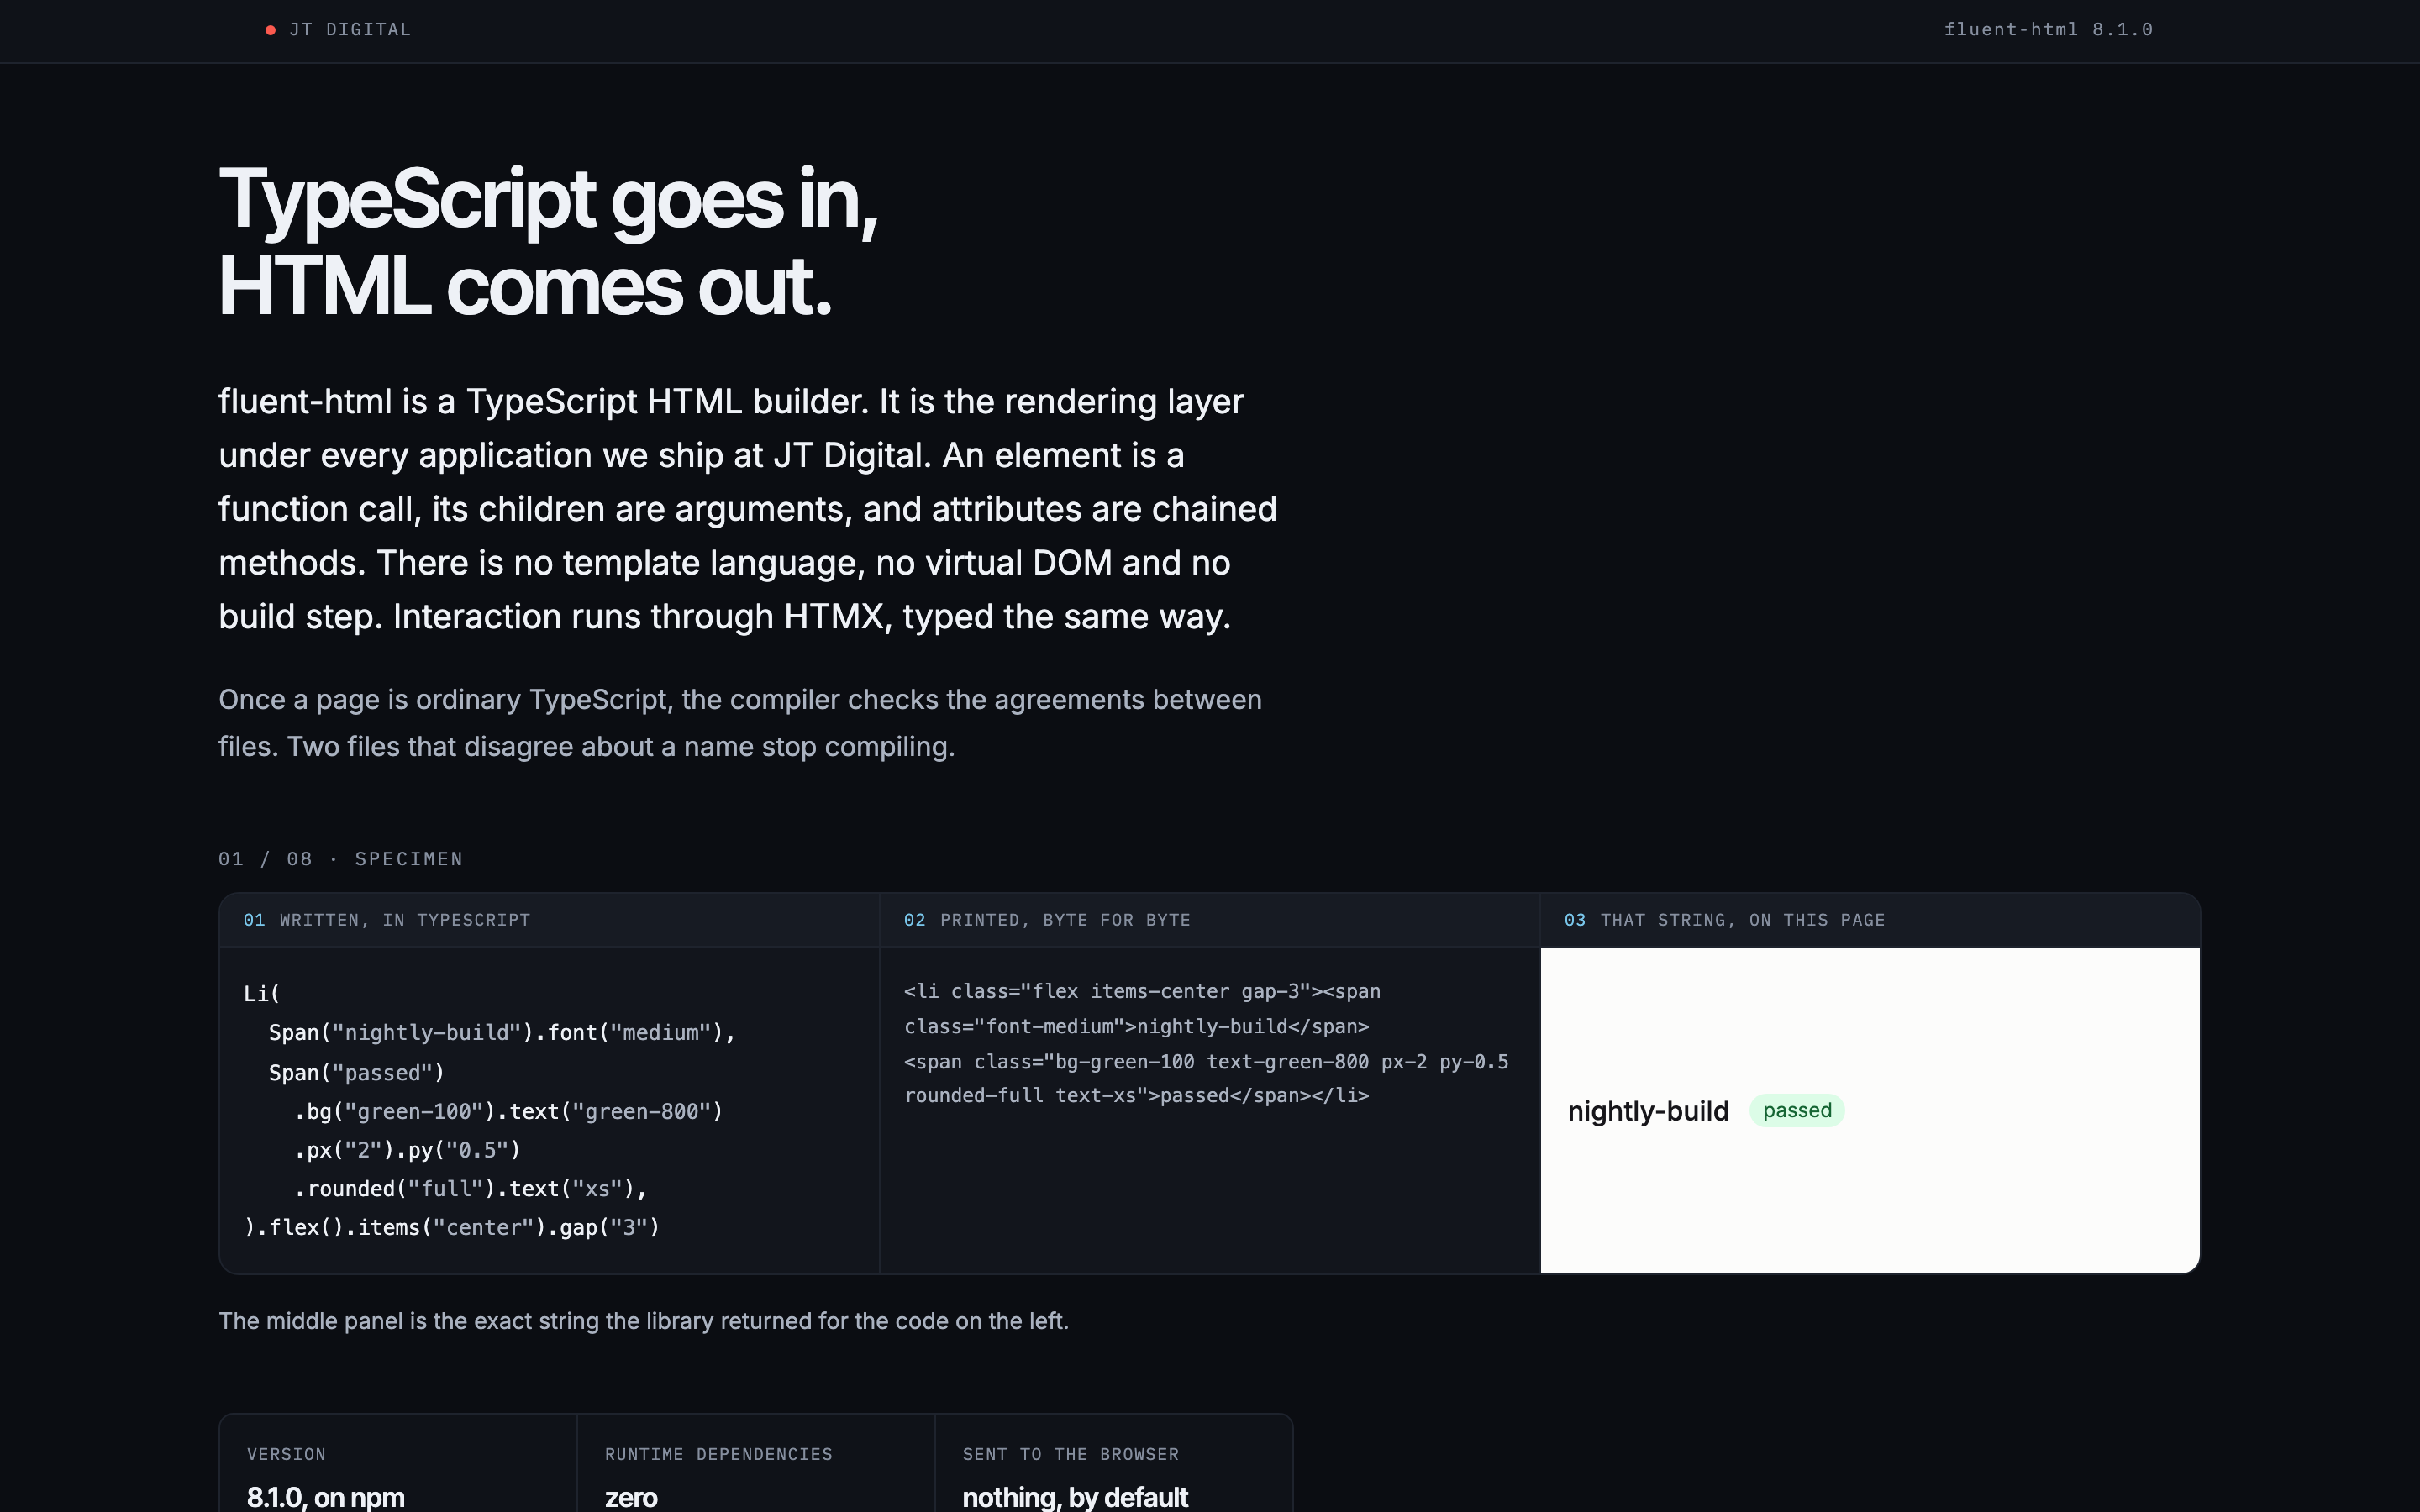Screen dimensions: 2420x1512
Task: Click the .px("2").py("0.5") code line
Action: click(x=407, y=1151)
